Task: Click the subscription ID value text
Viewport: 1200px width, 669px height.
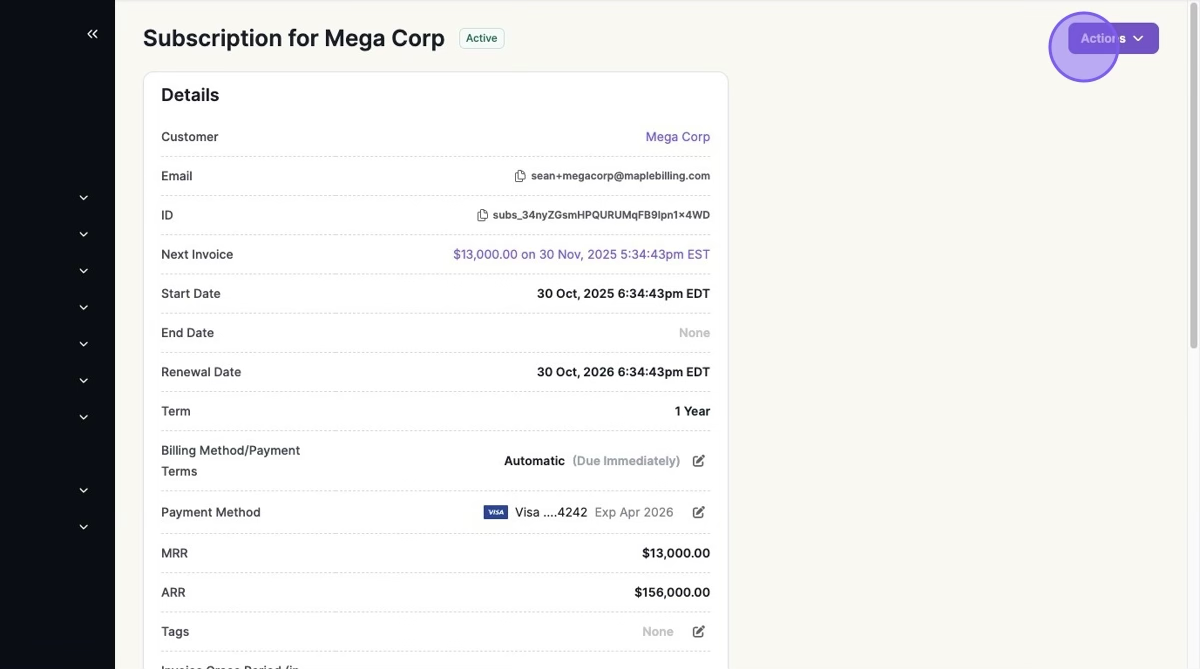Action: (x=601, y=215)
